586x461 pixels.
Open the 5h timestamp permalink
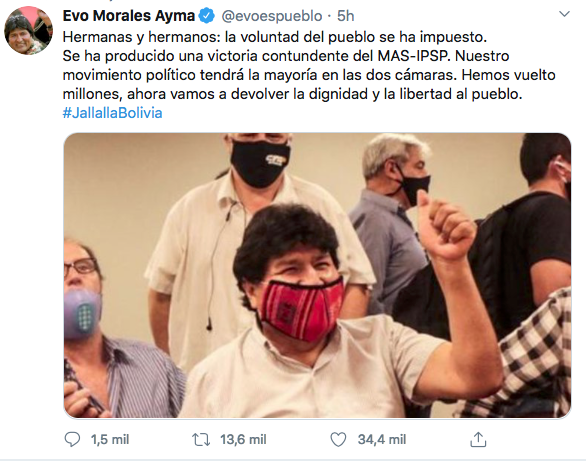click(x=345, y=16)
